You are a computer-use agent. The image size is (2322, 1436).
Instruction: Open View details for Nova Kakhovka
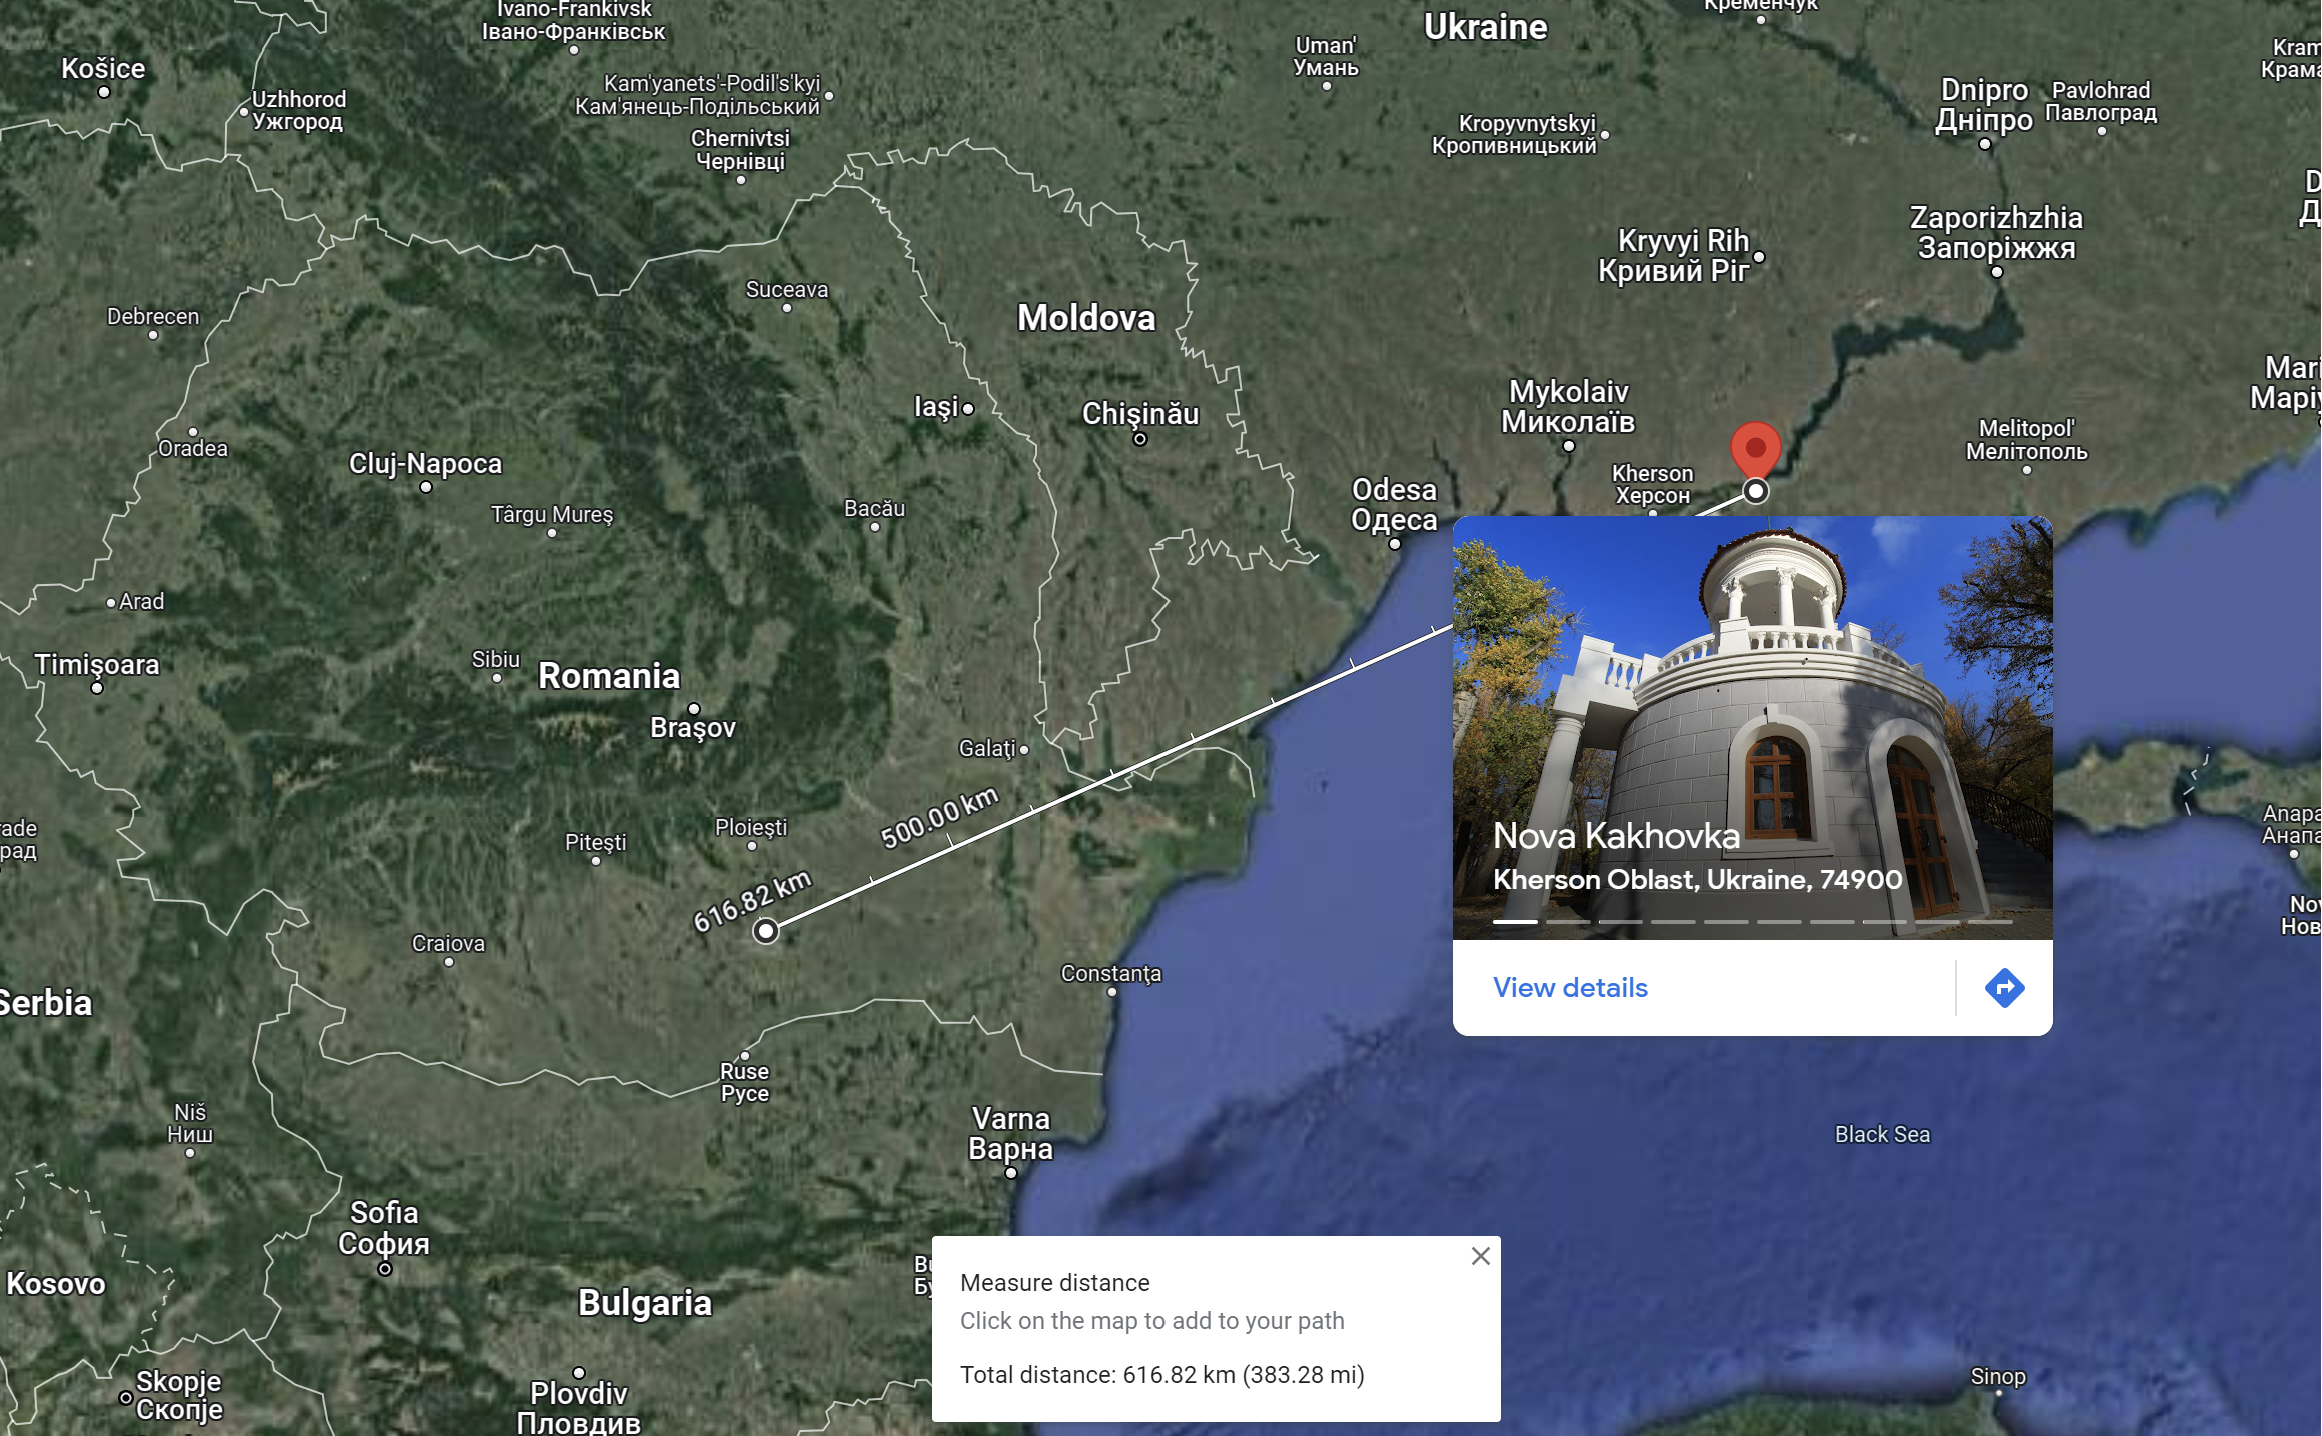tap(1570, 988)
